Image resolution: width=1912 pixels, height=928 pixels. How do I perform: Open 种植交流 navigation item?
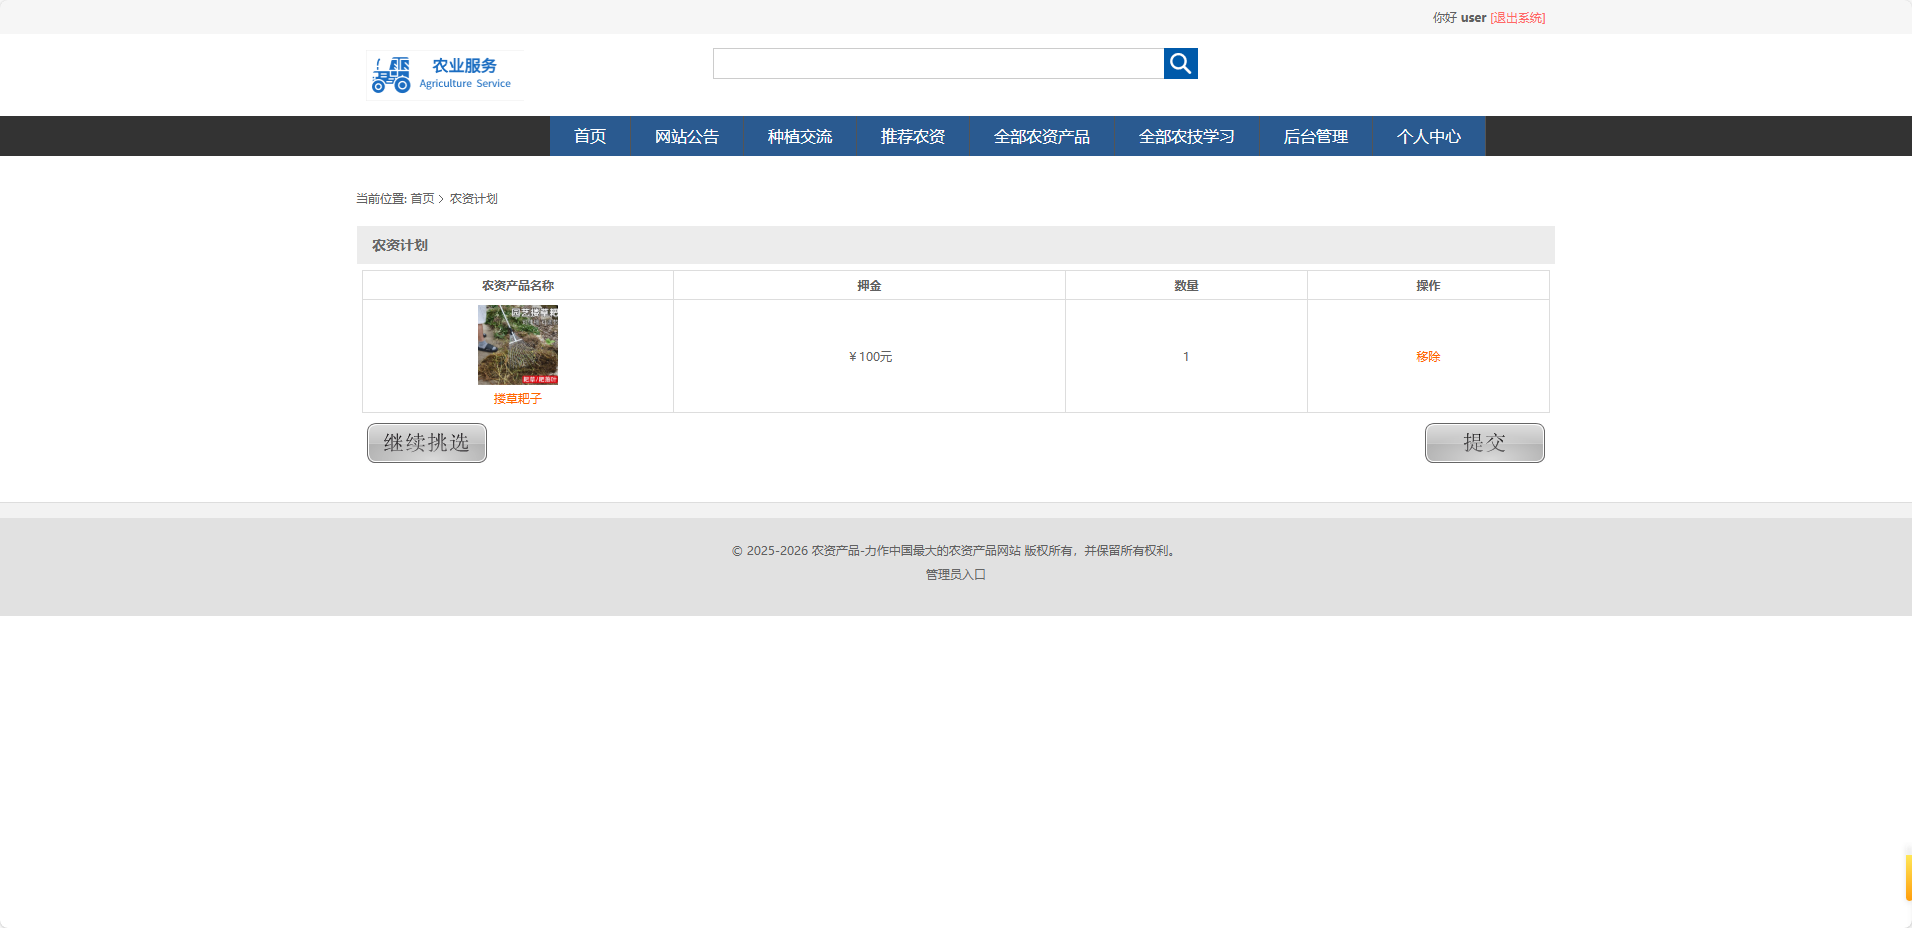pyautogui.click(x=800, y=136)
